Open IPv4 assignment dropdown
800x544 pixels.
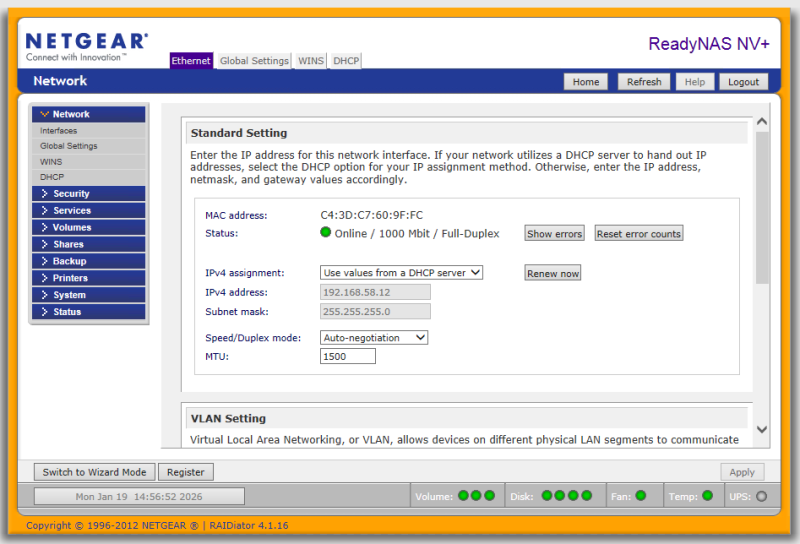coord(402,273)
